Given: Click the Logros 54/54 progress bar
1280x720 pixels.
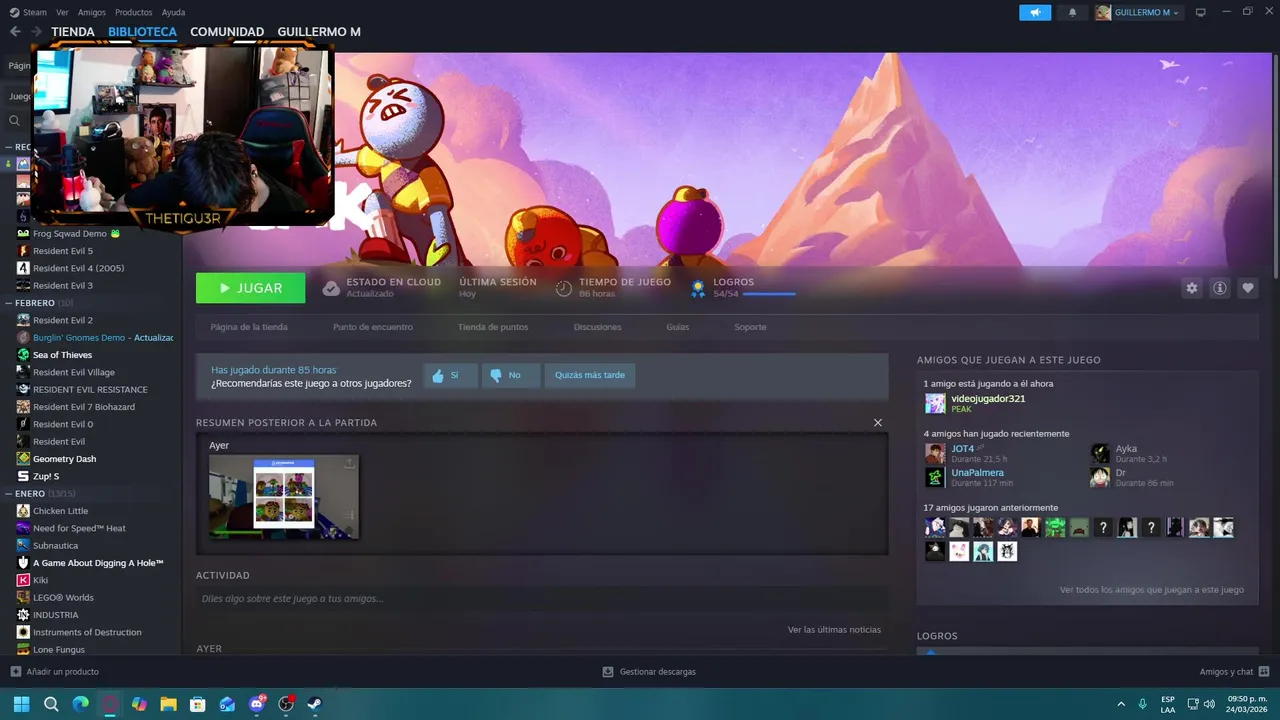Looking at the screenshot, I should 769,294.
